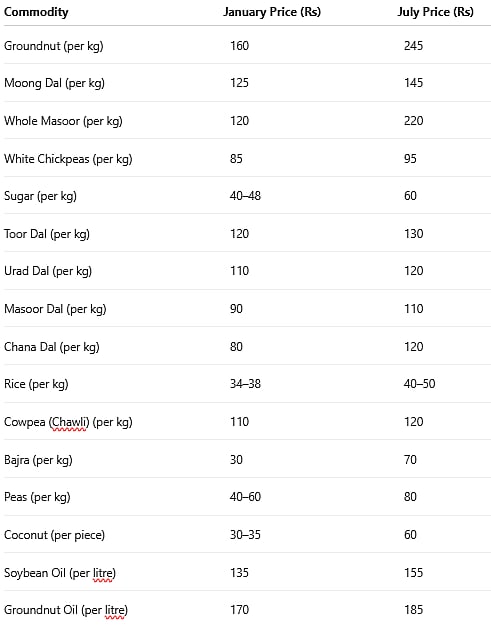This screenshot has height=626, width=491.
Task: Click the misspelled word Chawli
Action: pyautogui.click(x=69, y=422)
